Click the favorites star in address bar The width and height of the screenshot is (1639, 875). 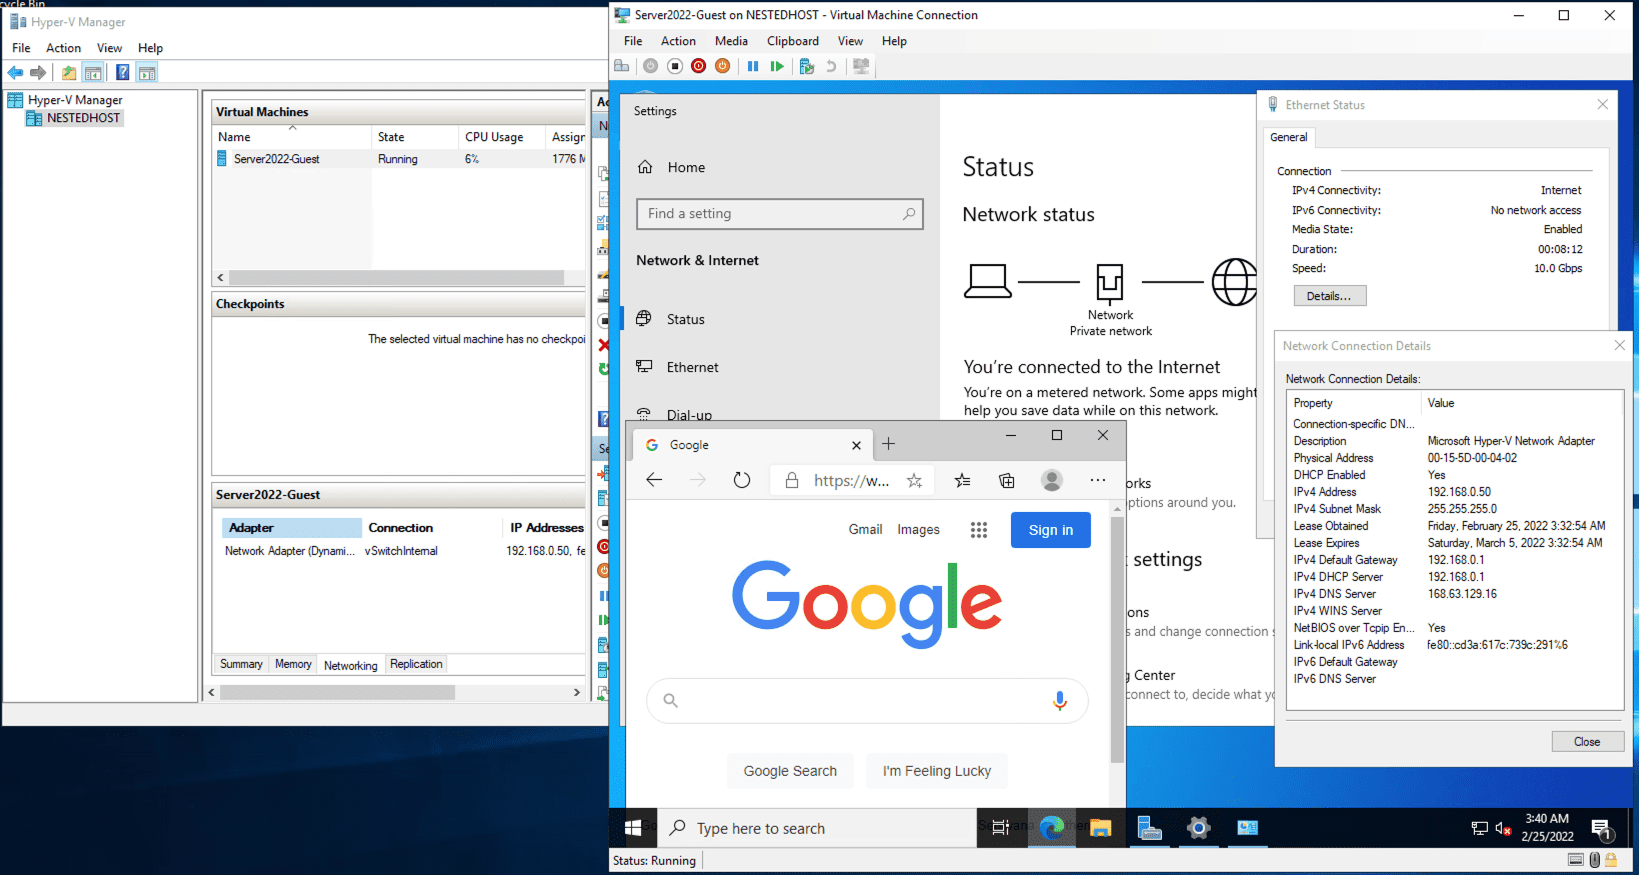[x=914, y=481]
